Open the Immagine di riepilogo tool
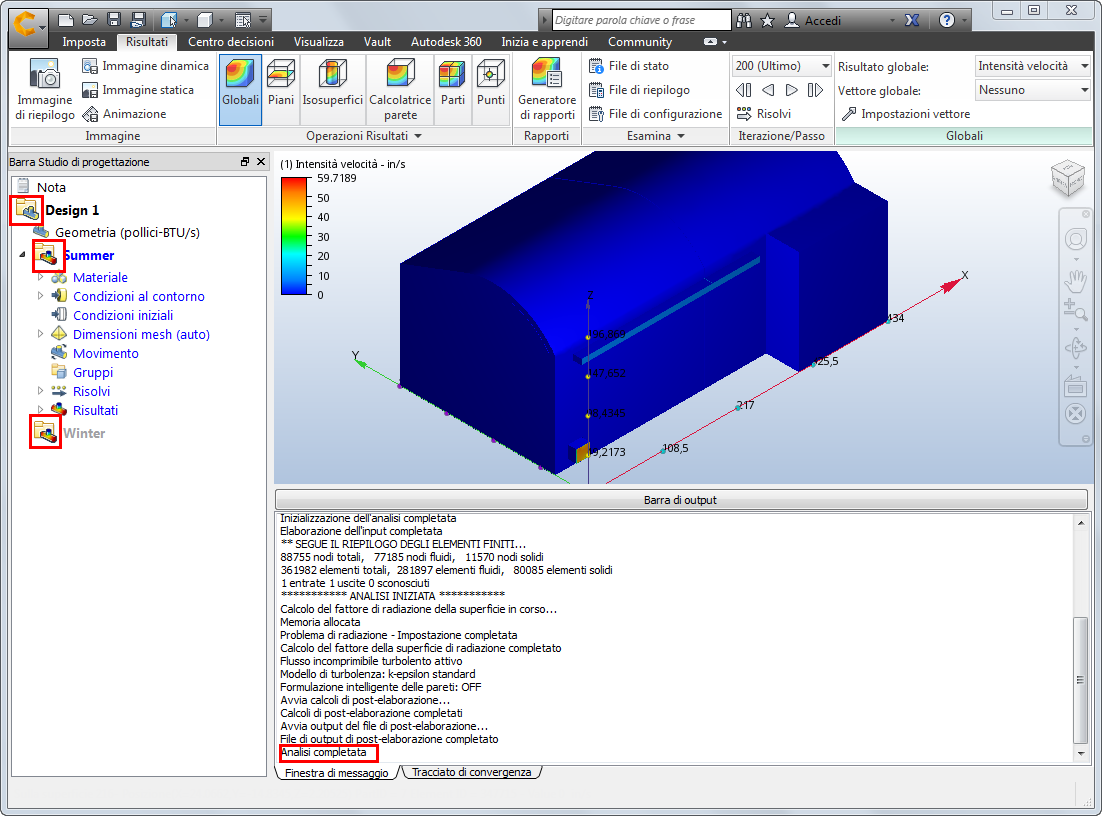This screenshot has height=816, width=1102. [44, 90]
